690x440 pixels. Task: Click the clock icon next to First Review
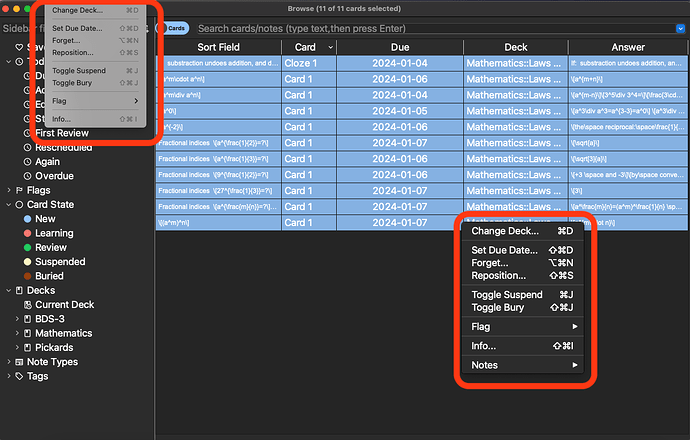tap(27, 133)
